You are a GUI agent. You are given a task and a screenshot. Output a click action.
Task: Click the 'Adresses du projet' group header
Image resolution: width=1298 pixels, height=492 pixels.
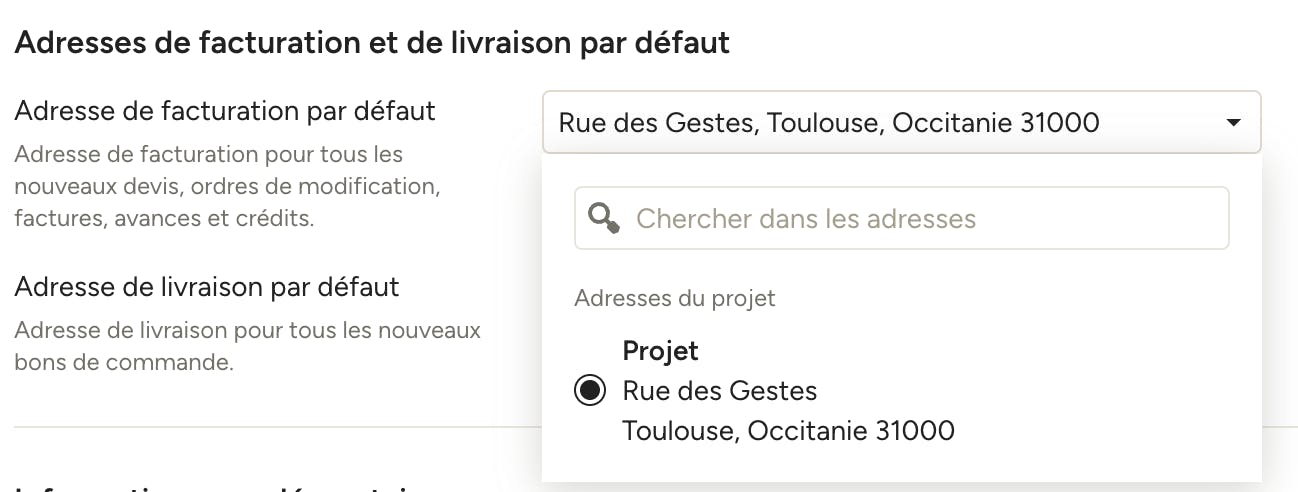675,298
